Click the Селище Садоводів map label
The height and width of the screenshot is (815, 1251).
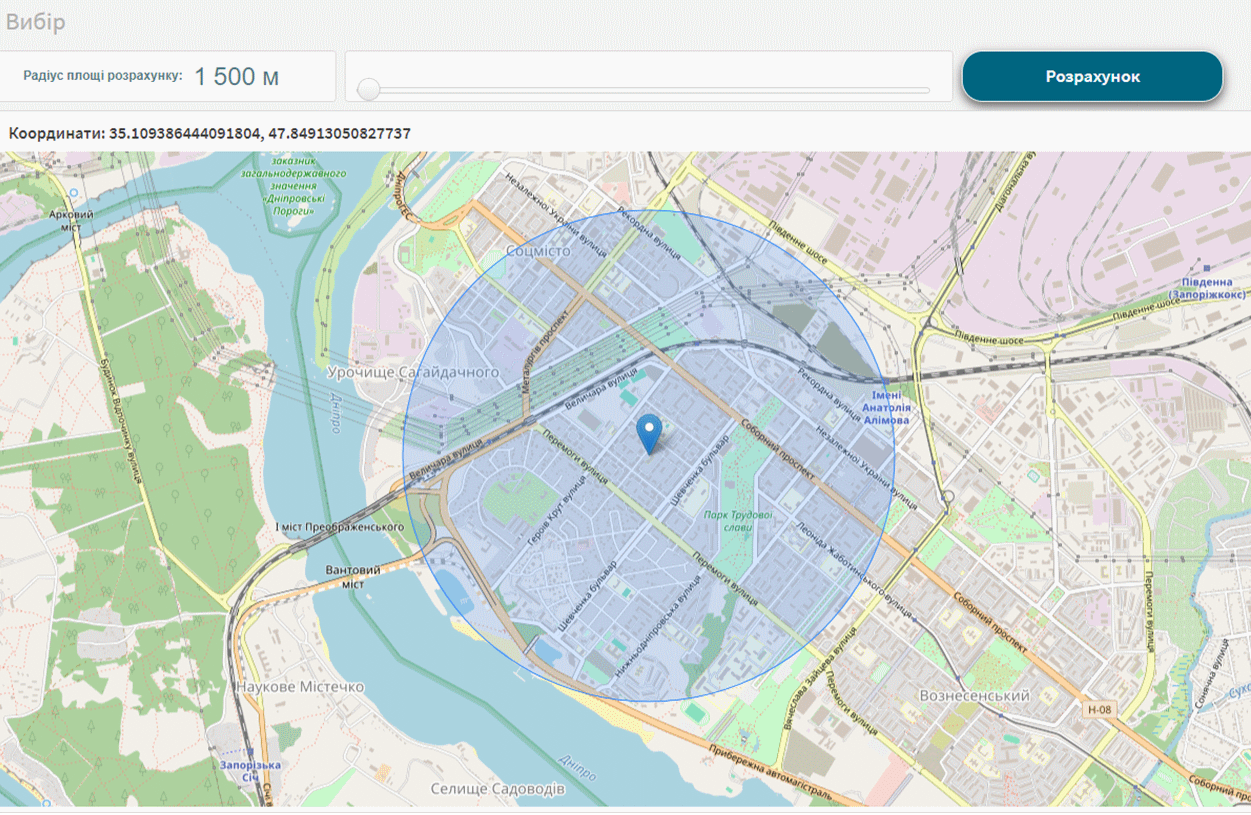[x=497, y=789]
